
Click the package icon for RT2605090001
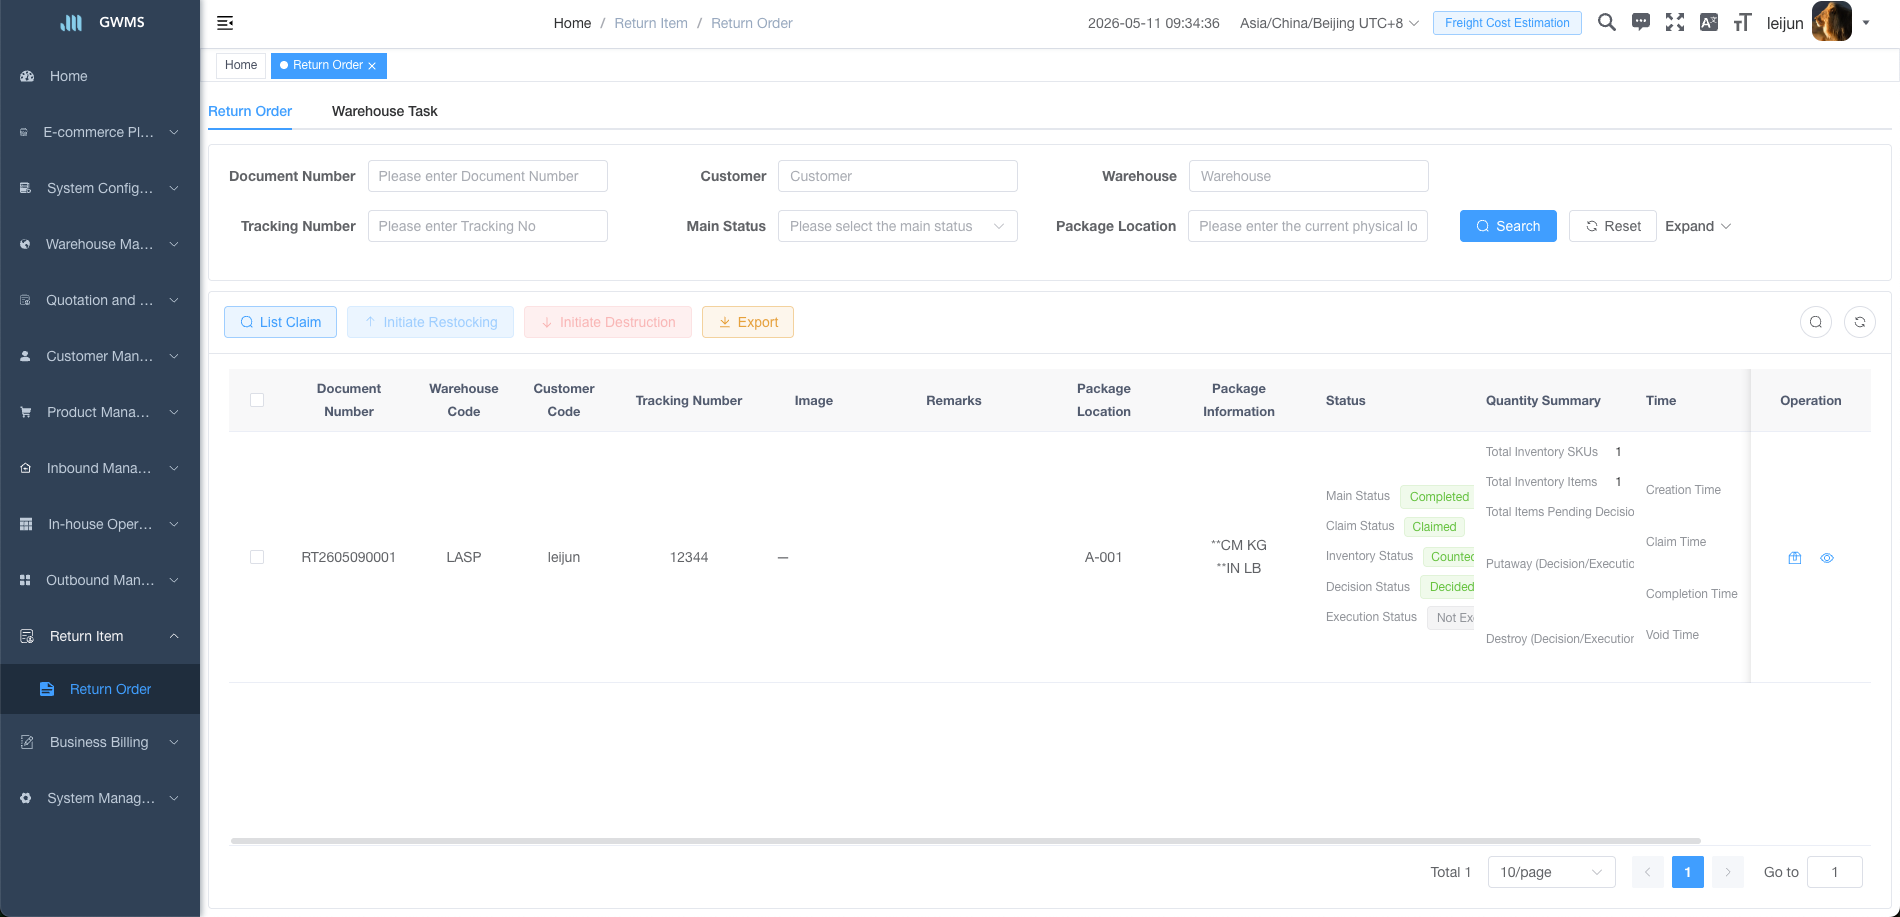[x=1795, y=558]
